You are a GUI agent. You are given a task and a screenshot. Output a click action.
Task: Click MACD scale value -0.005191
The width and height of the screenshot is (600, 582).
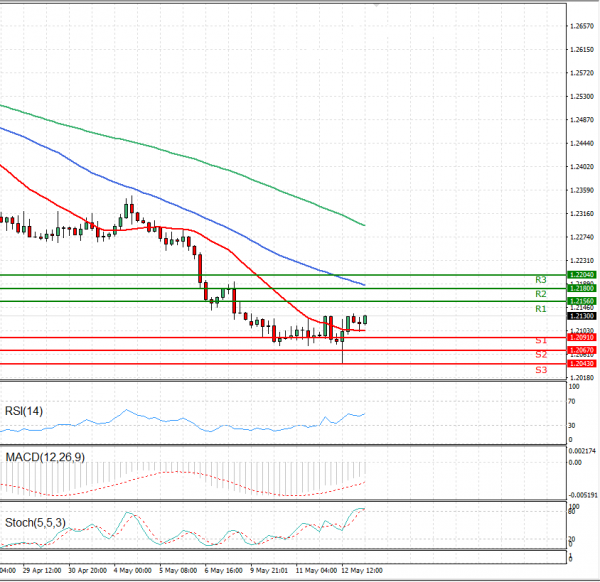click(583, 496)
